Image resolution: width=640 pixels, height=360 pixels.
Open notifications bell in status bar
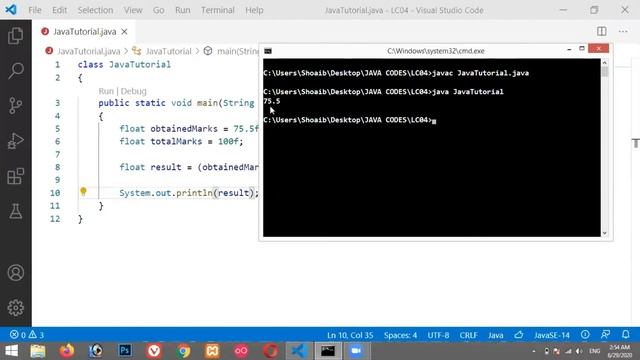(626, 335)
